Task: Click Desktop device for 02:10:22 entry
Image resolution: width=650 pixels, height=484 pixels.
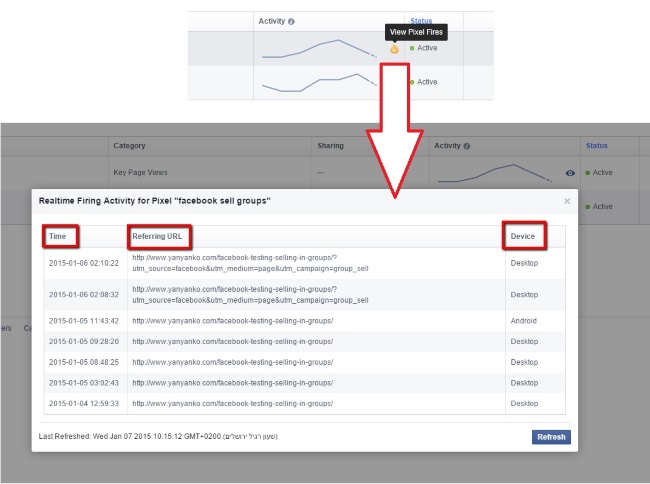Action: point(524,263)
